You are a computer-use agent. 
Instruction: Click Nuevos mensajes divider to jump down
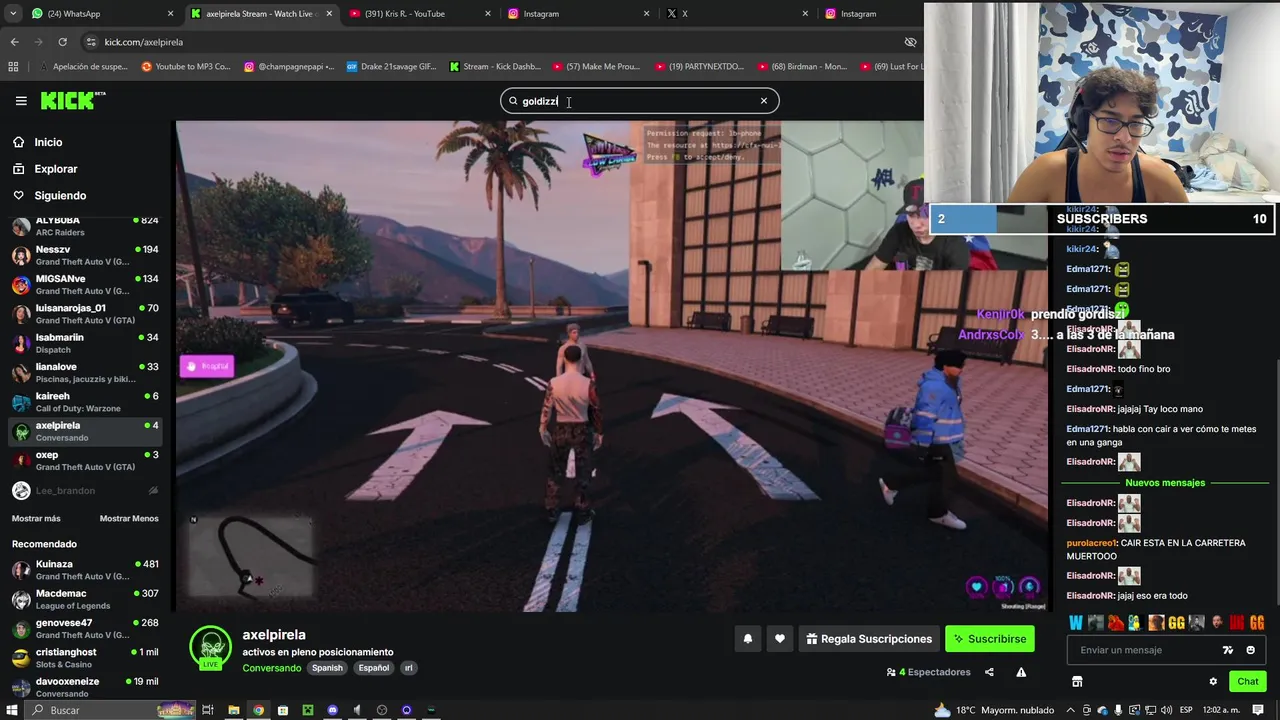click(1165, 483)
